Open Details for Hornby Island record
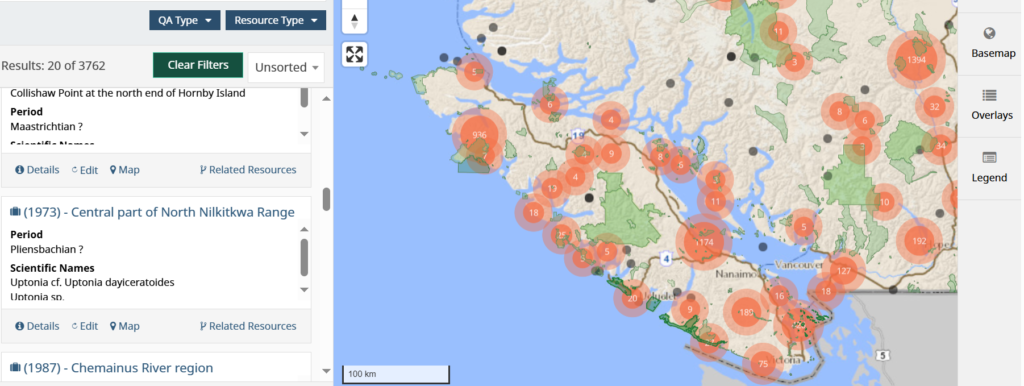Screen dimensions: 1024x386 37,170
